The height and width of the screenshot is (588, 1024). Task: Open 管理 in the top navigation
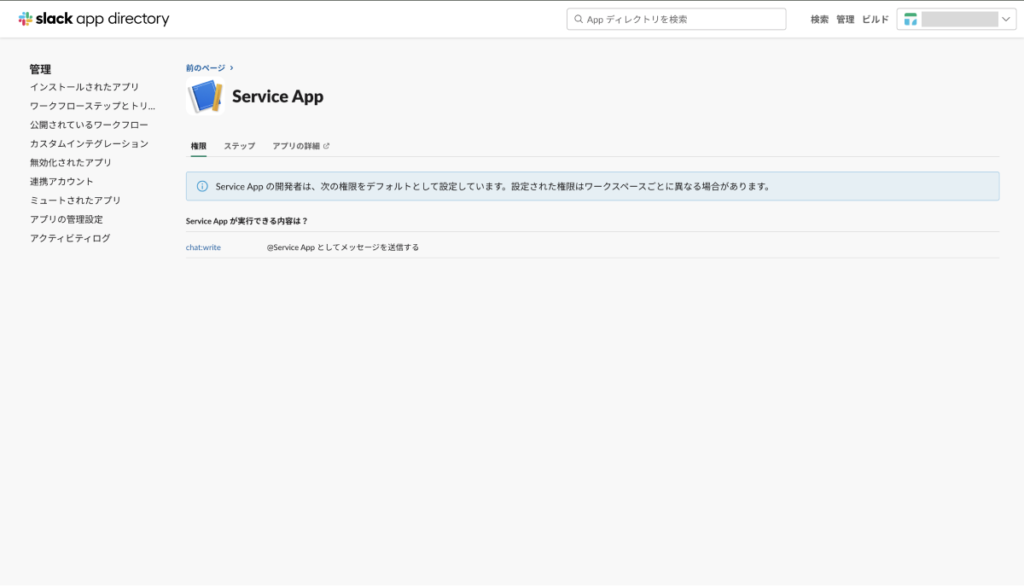tap(845, 19)
